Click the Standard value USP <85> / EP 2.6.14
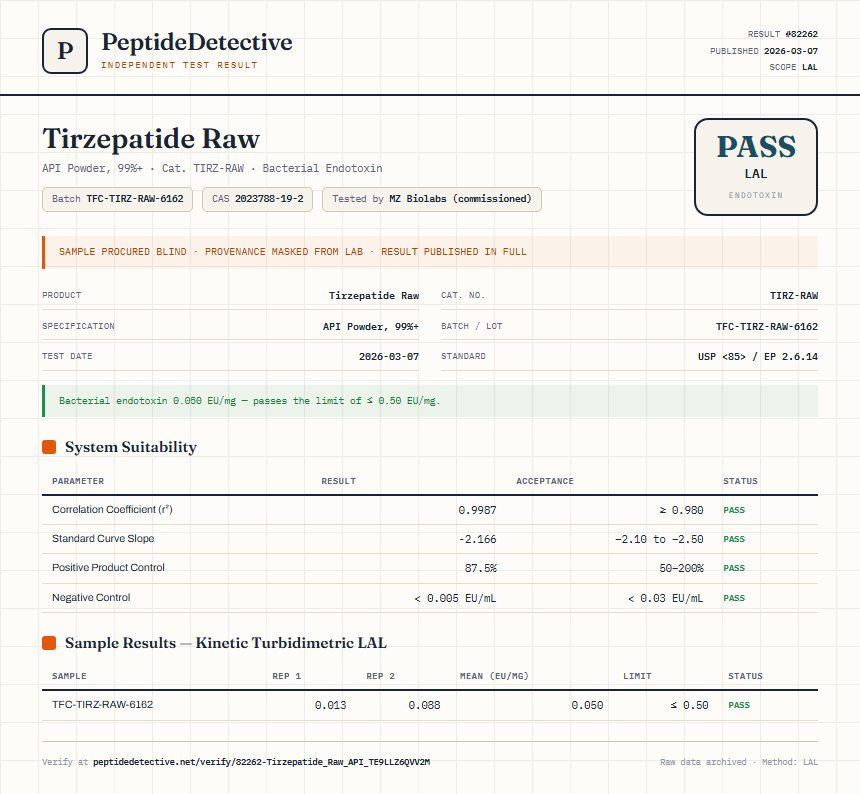The image size is (860, 794). click(757, 356)
